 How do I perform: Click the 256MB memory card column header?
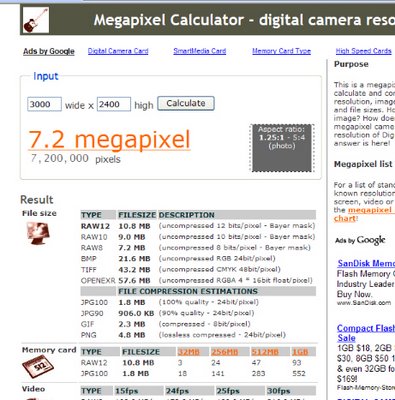[x=225, y=352]
